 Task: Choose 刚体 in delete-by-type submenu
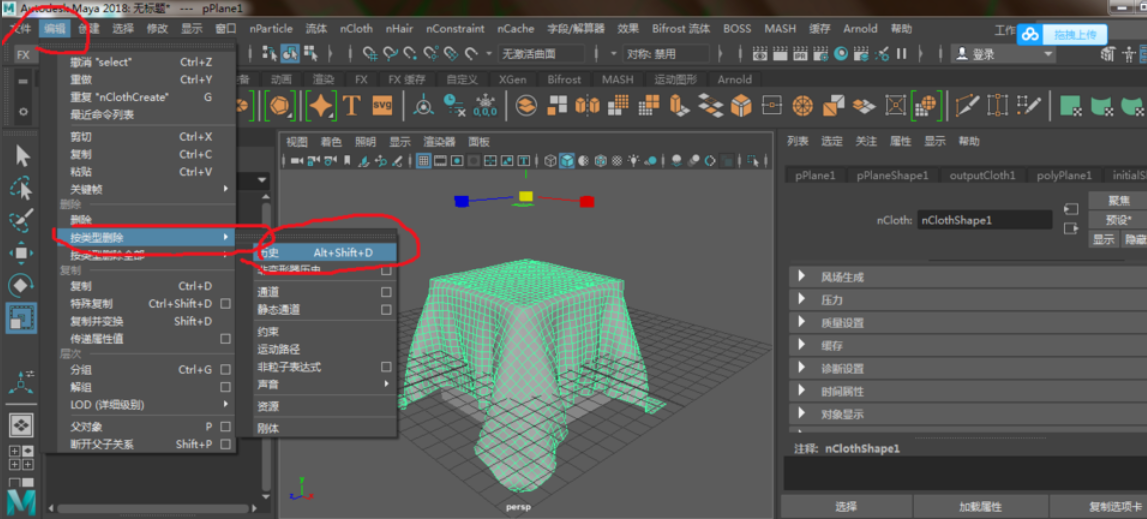tap(324, 428)
